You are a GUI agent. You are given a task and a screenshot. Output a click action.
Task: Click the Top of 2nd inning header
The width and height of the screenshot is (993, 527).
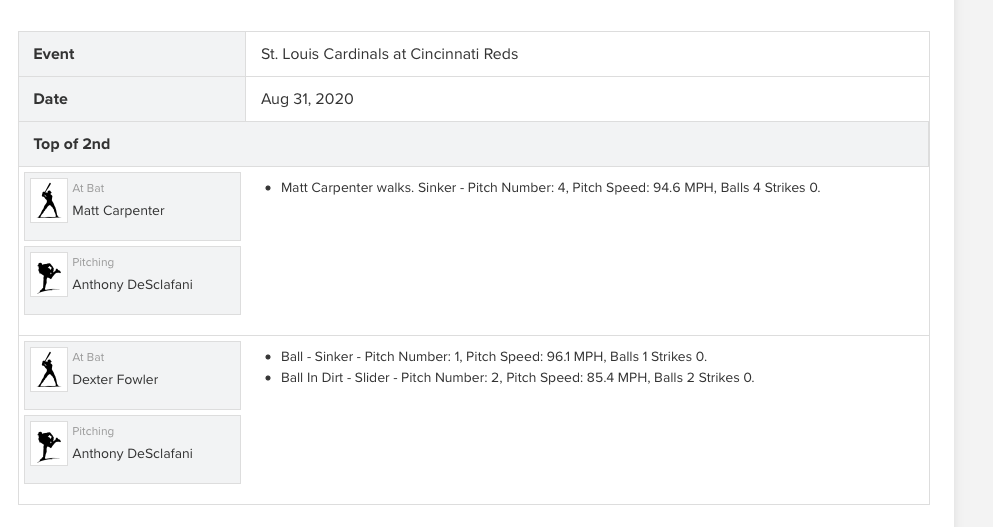(x=72, y=144)
